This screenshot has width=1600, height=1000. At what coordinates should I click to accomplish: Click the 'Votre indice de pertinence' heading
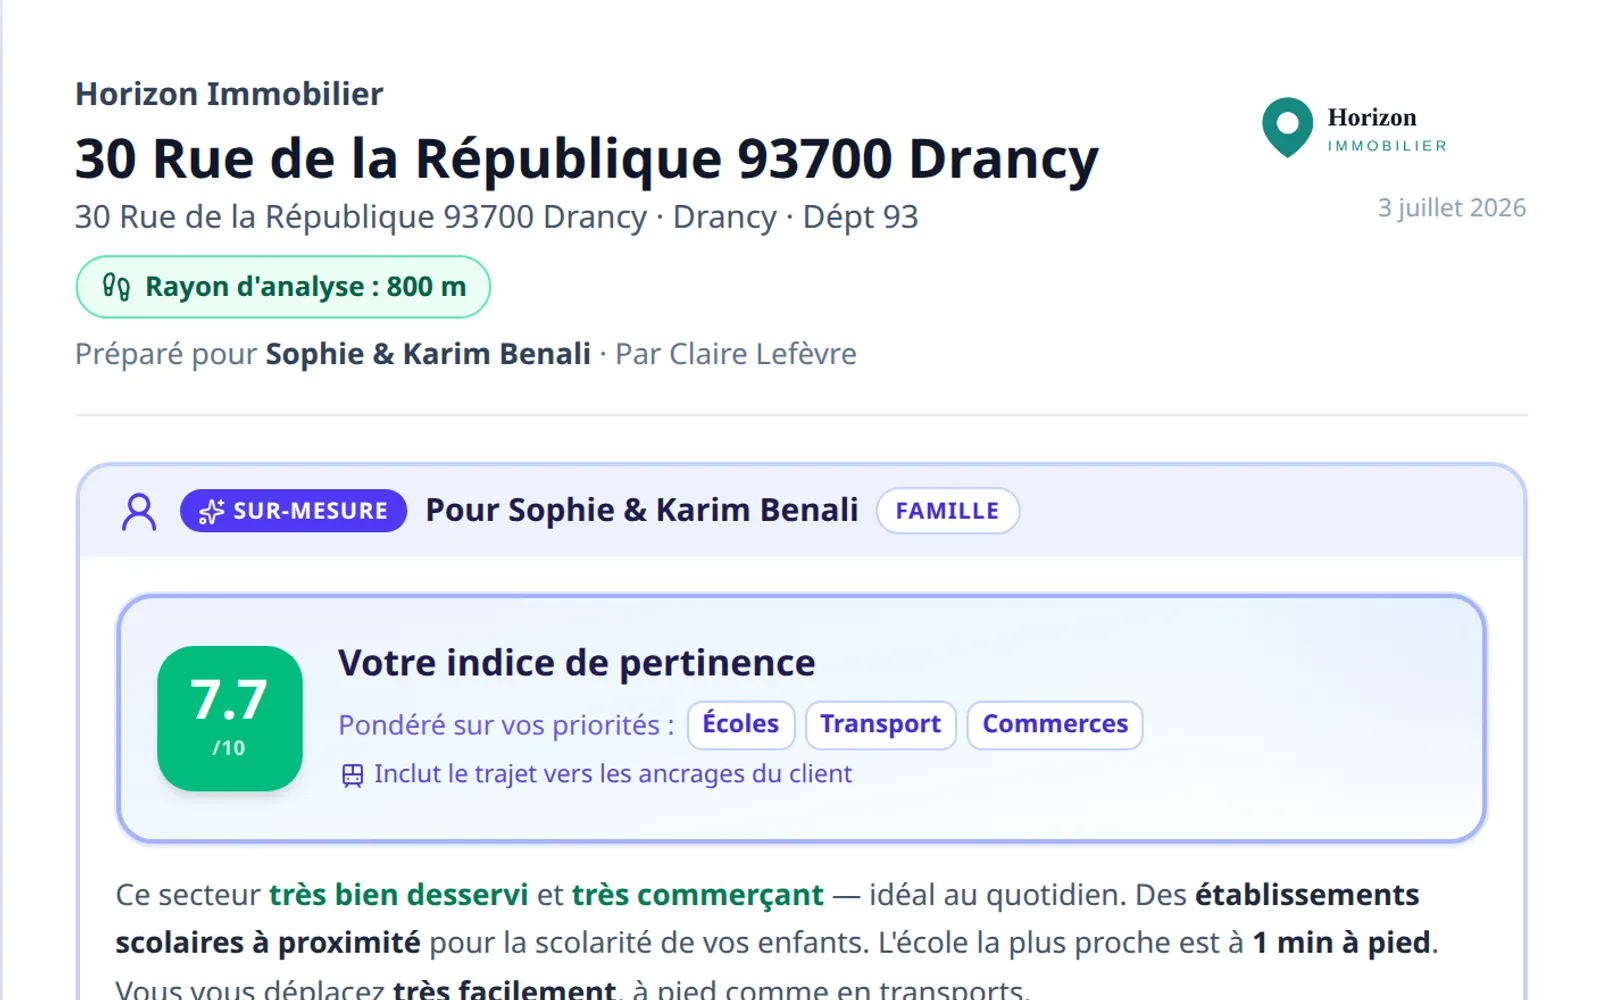pyautogui.click(x=576, y=663)
